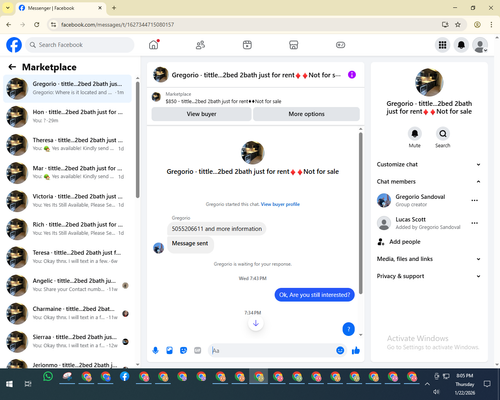Click the voice clip microphone icon

tap(155, 350)
